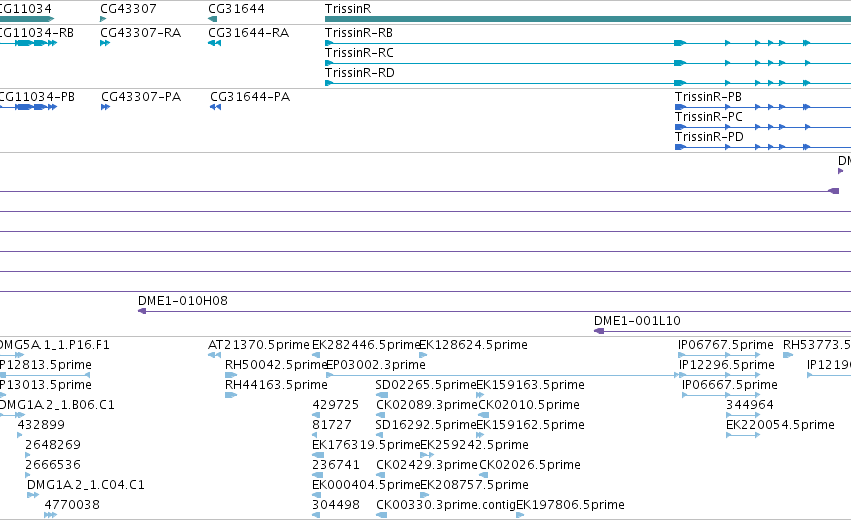Click the EK208757.5prime EST label

click(x=474, y=485)
